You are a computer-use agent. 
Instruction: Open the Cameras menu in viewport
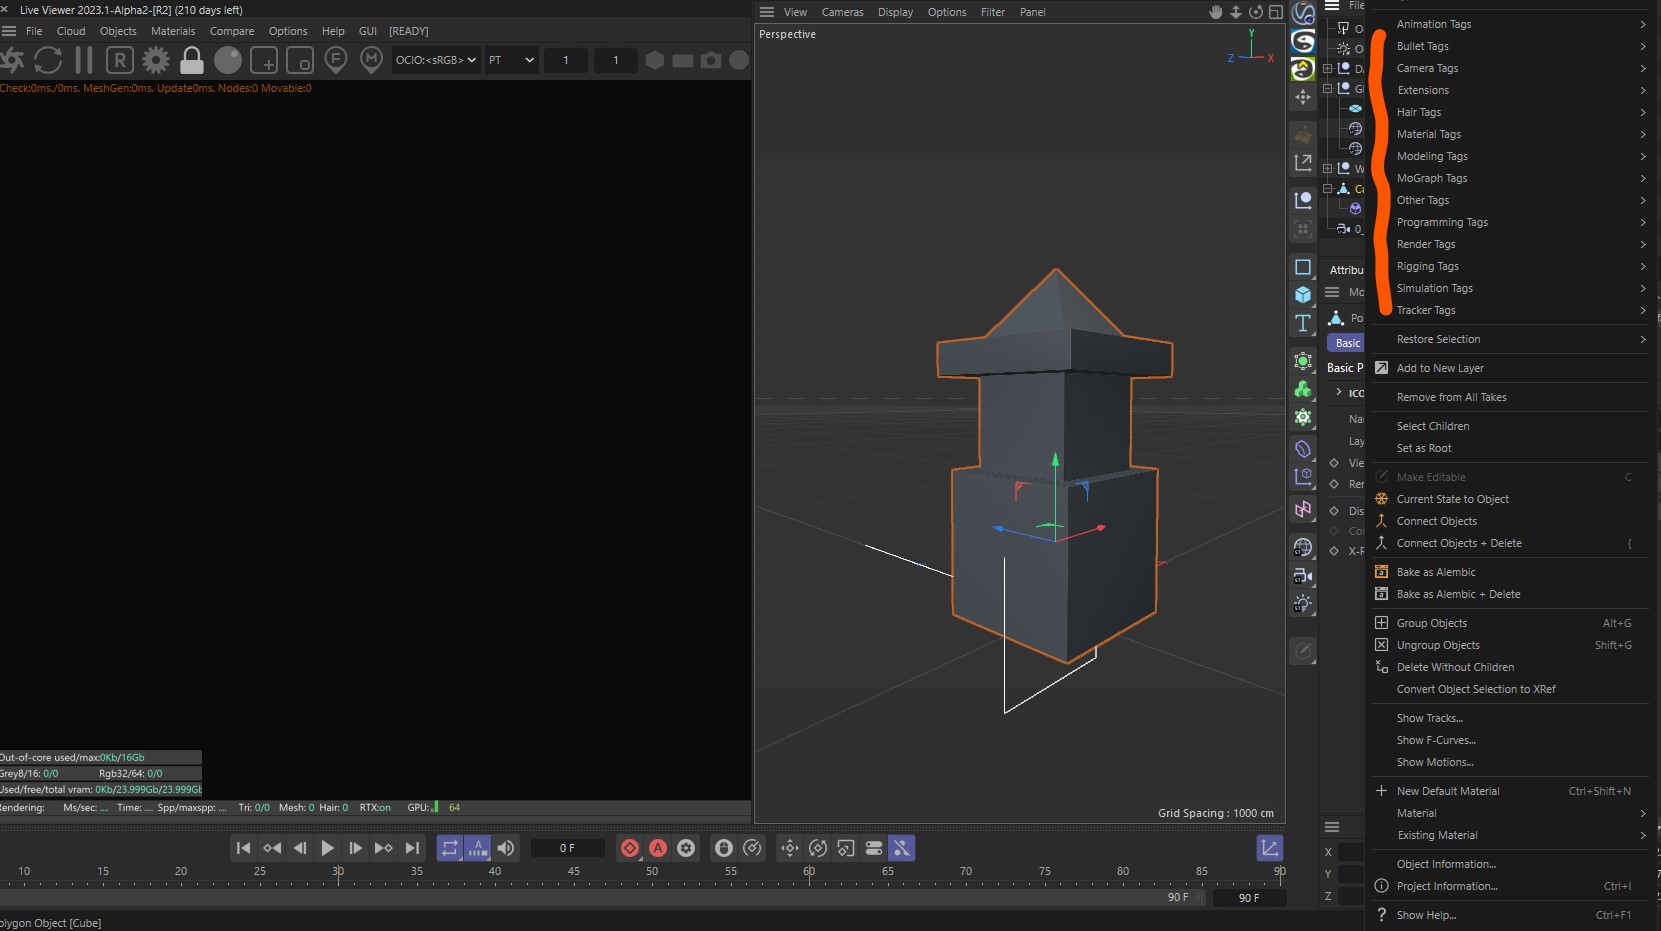[x=842, y=12]
